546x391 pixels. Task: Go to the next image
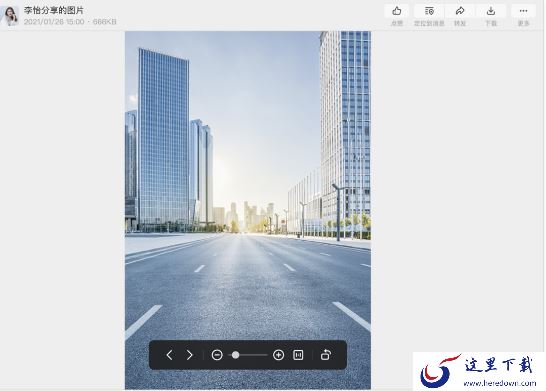[189, 355]
